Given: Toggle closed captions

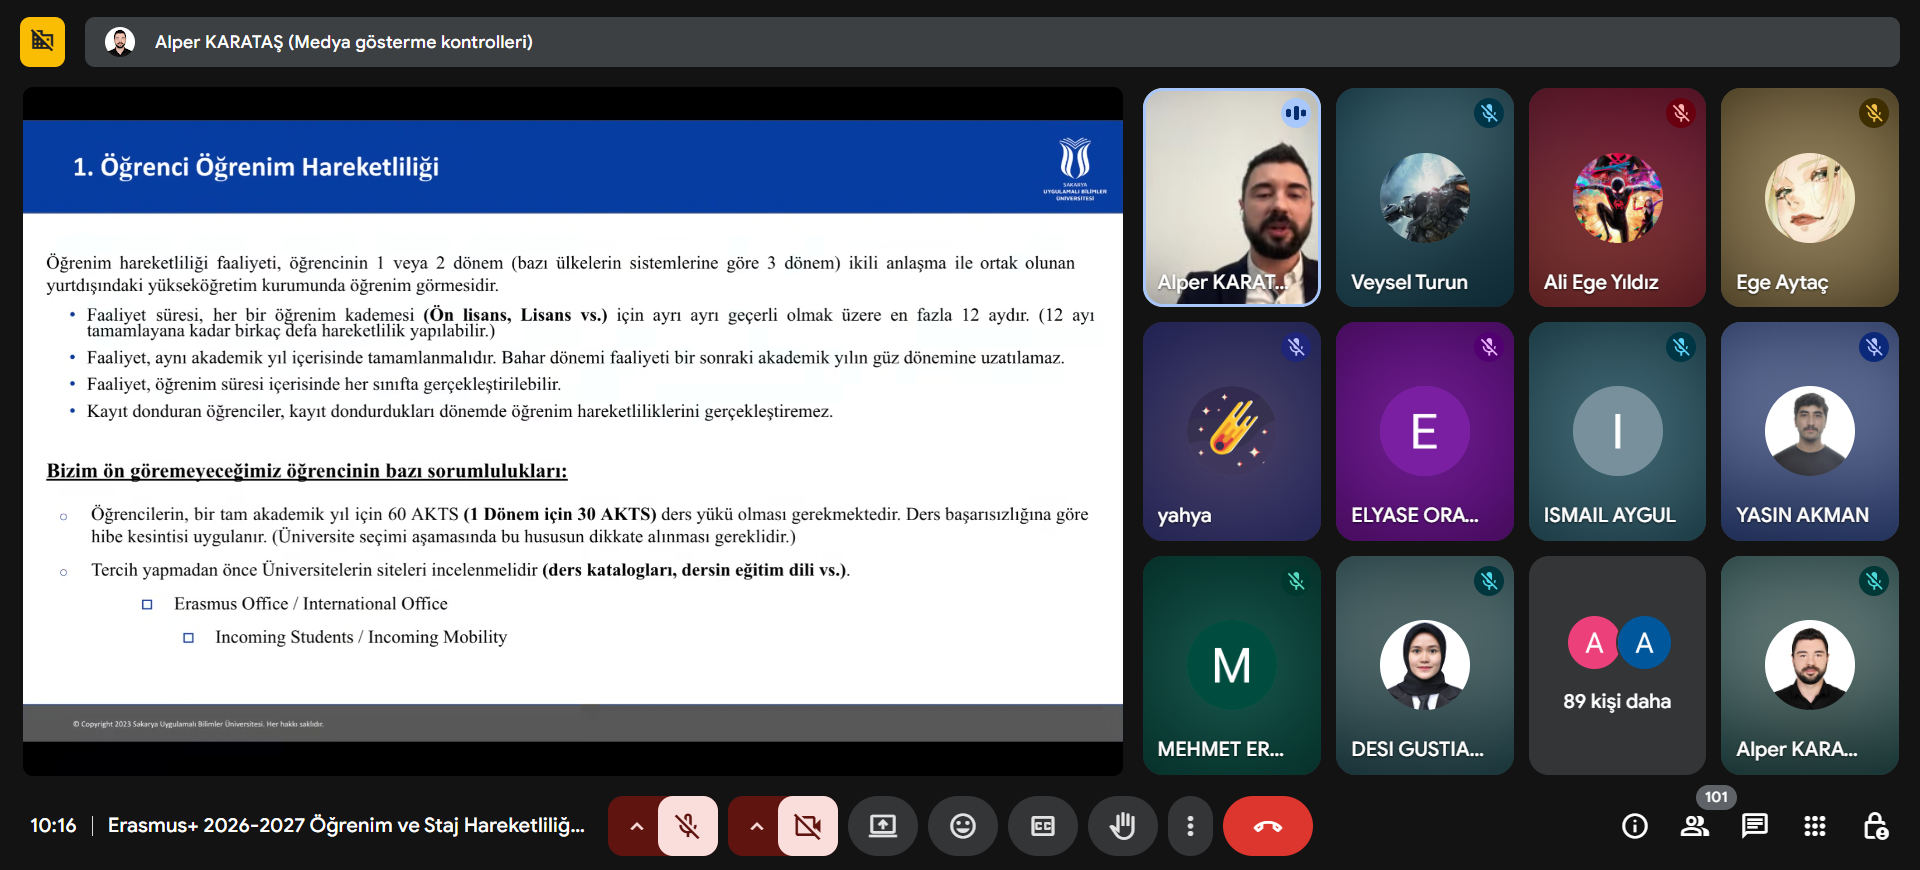Looking at the screenshot, I should 1042,826.
